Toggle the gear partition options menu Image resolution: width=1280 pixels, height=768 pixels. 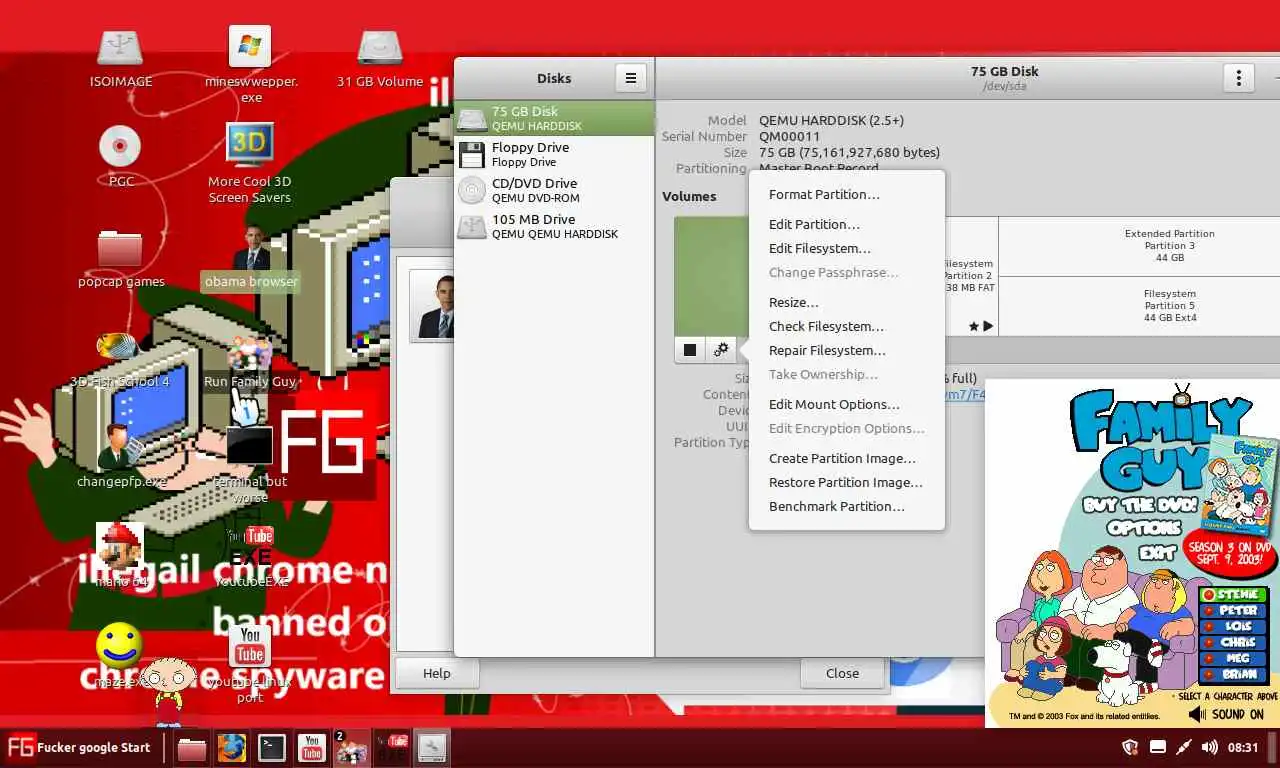tap(721, 350)
